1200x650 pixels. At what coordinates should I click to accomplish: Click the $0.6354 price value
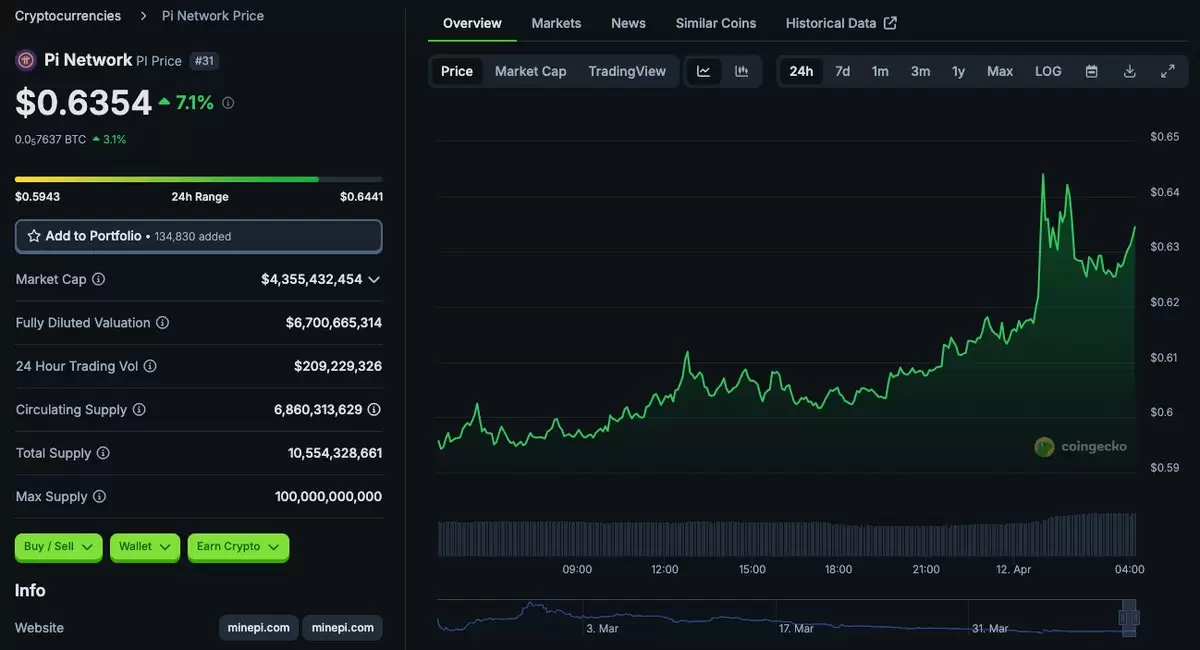coord(83,102)
